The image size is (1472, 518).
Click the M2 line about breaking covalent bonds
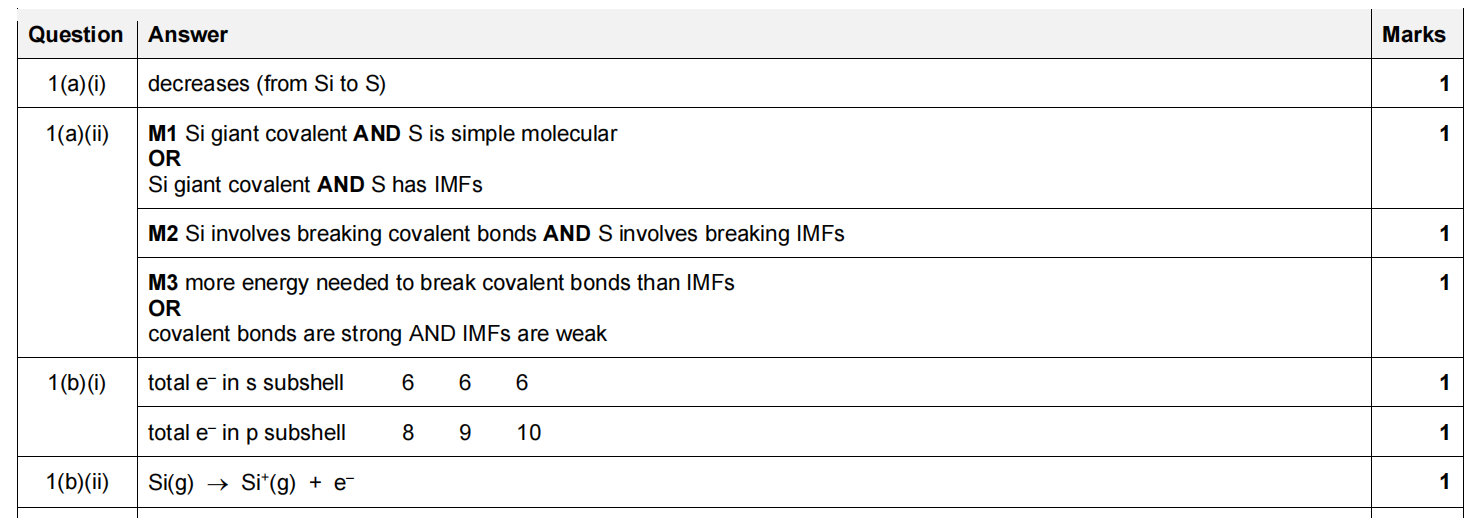496,234
